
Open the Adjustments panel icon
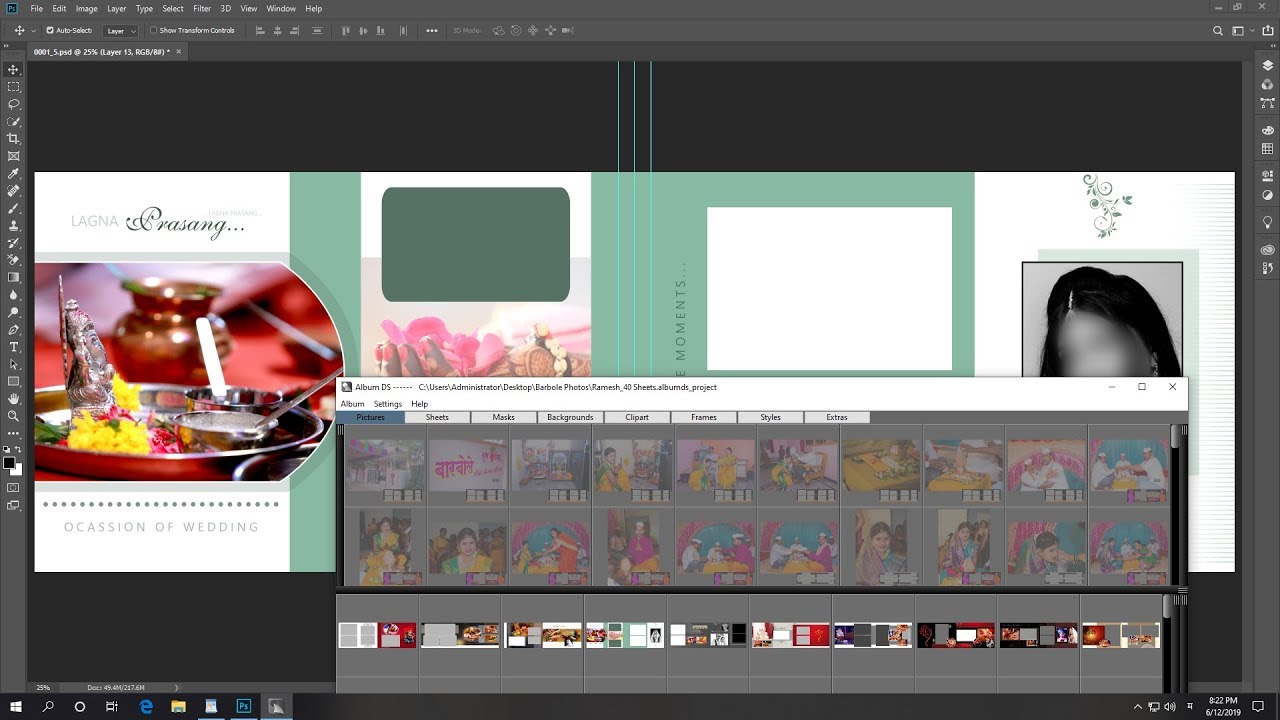(1268, 195)
